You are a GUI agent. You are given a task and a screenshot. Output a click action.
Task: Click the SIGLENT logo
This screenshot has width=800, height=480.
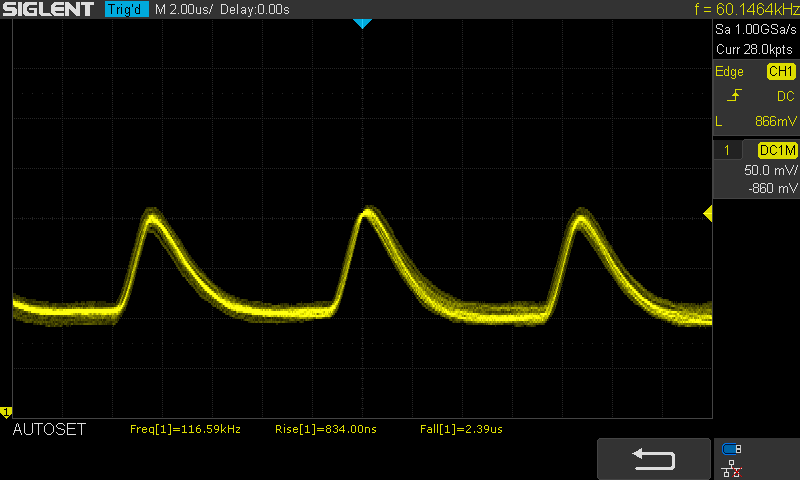[48, 9]
